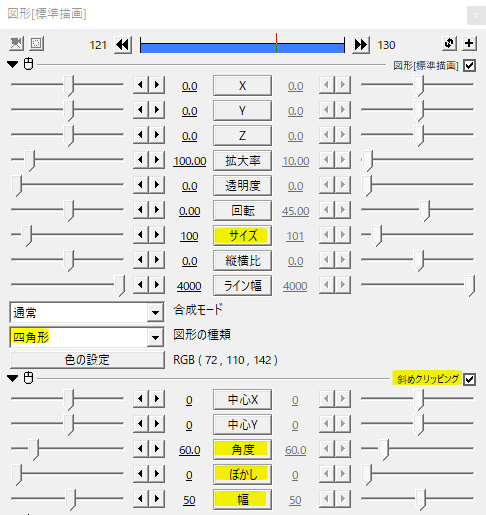Jump to the end frame with fast-forward button

pos(361,45)
